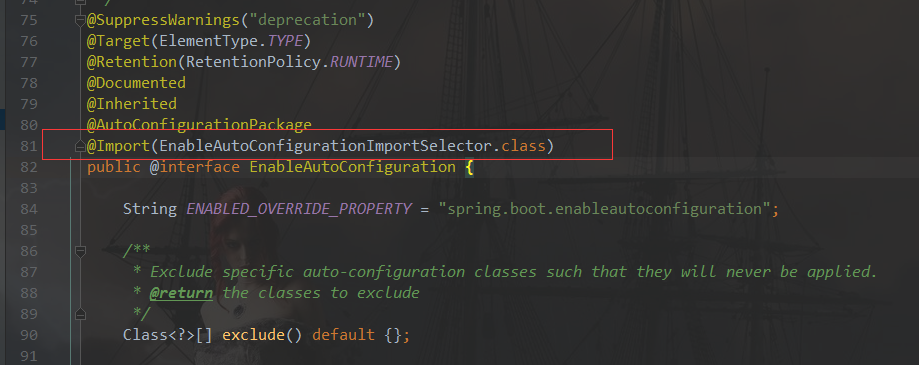The width and height of the screenshot is (919, 365).
Task: Click the public keyword on line 82
Action: 114,167
